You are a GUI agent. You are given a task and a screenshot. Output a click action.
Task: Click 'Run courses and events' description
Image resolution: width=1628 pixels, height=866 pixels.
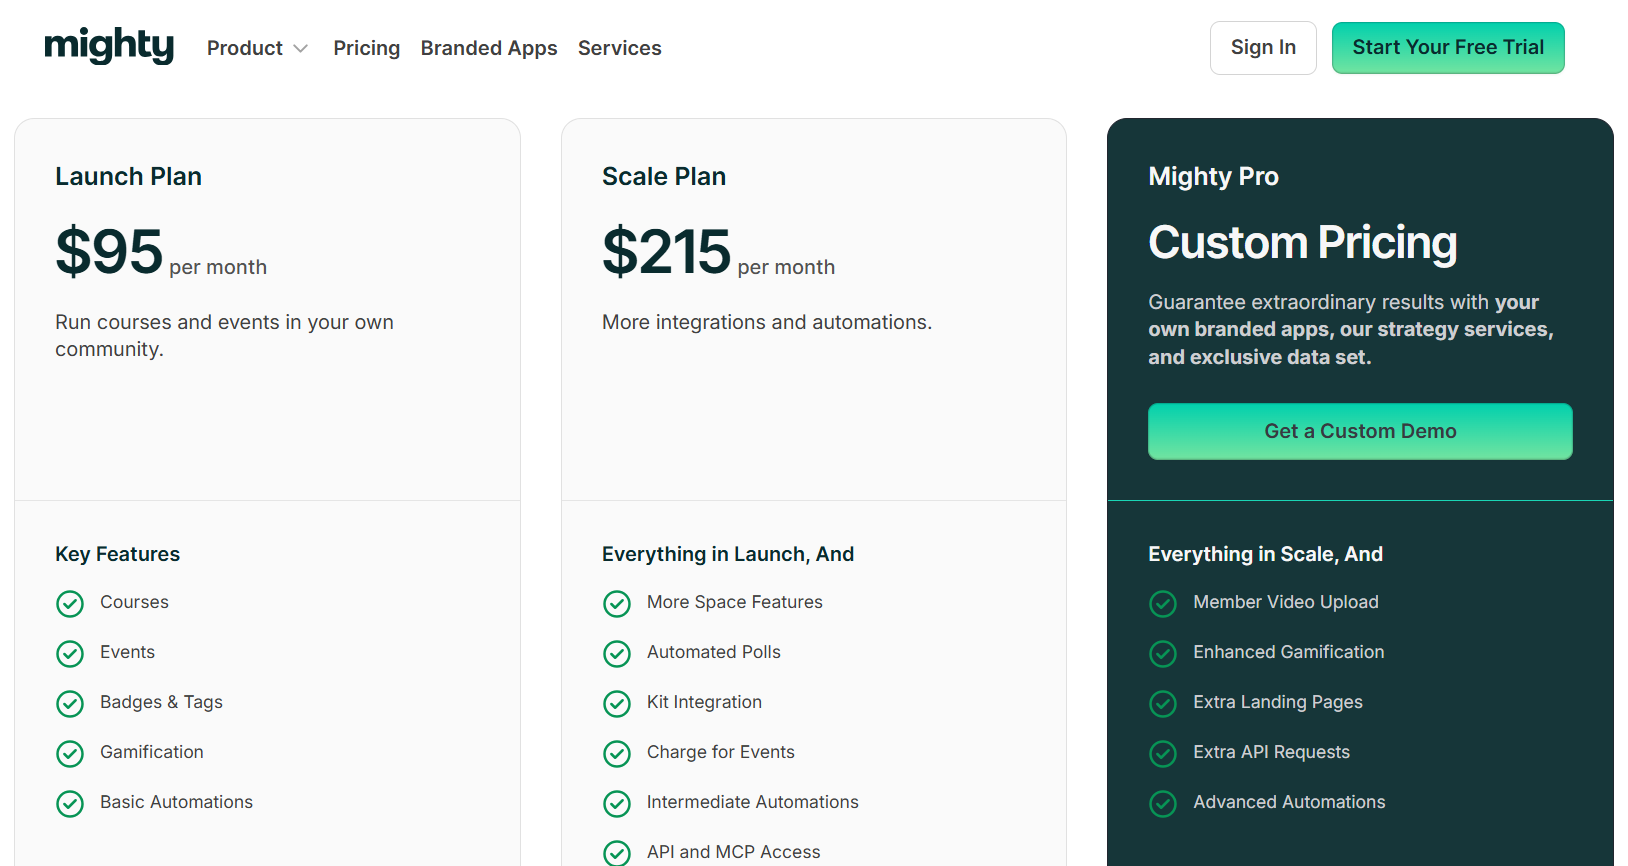coord(224,336)
